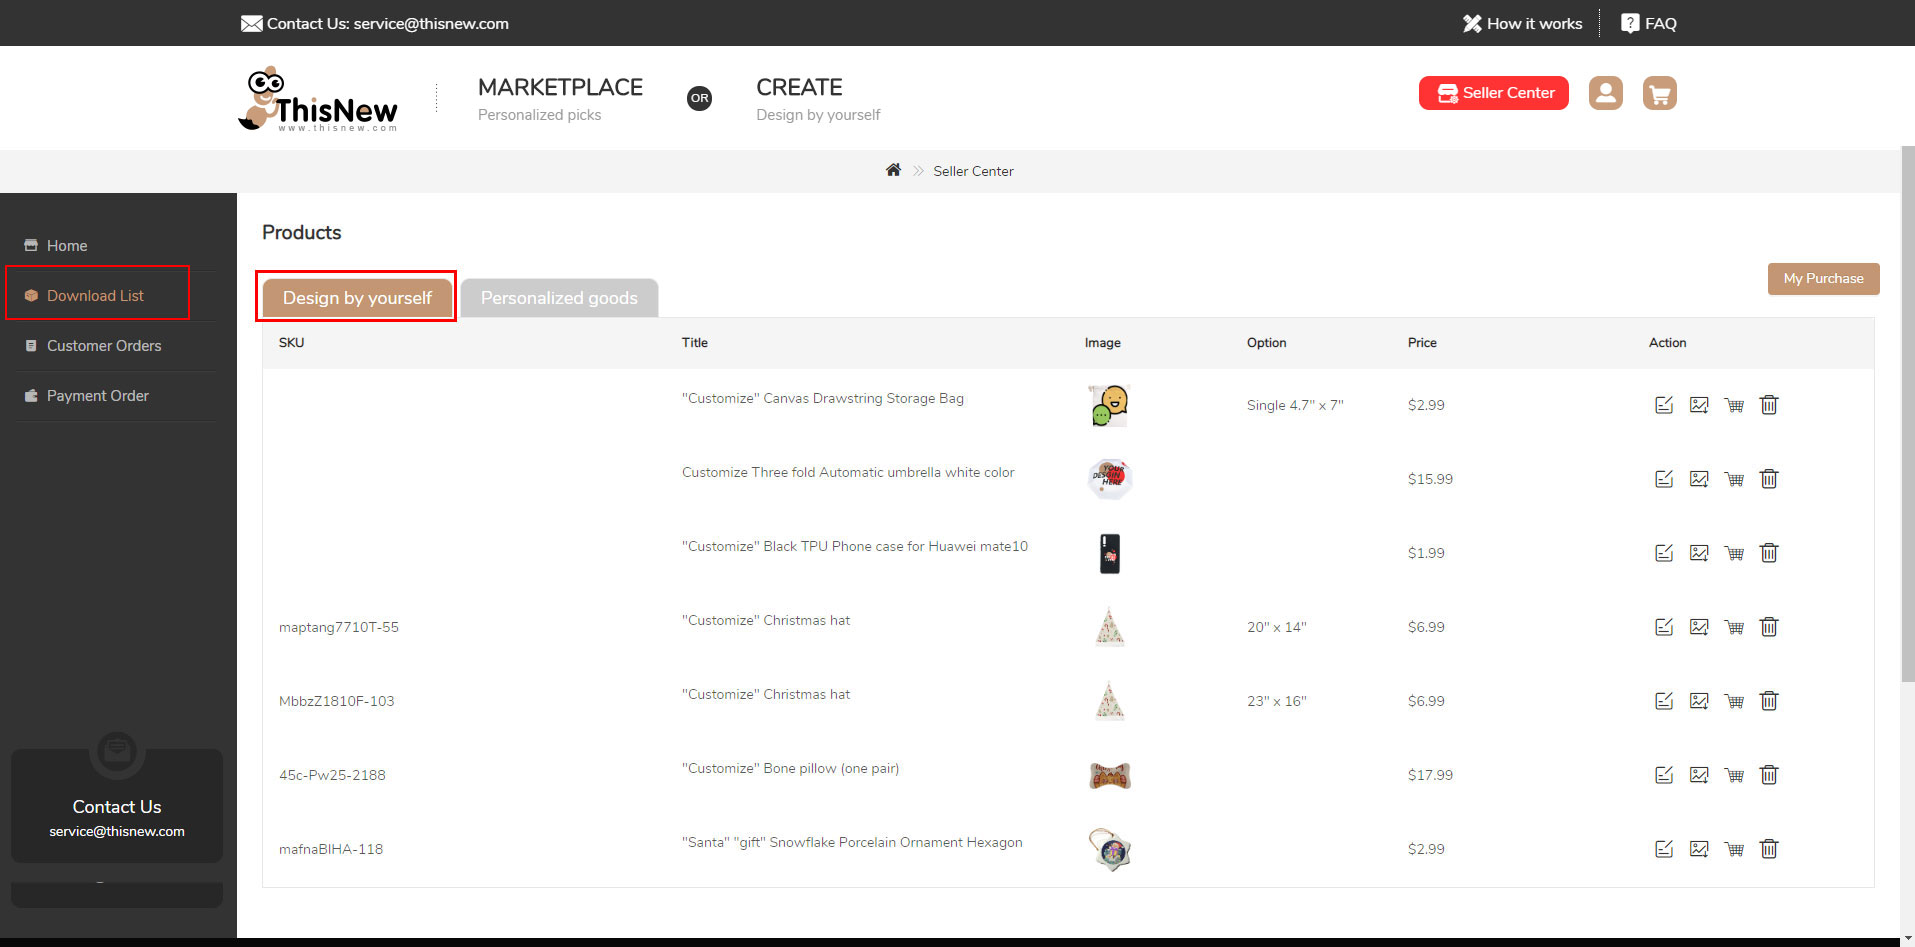Open the FAQ link
Image resolution: width=1915 pixels, height=947 pixels.
(x=1648, y=23)
